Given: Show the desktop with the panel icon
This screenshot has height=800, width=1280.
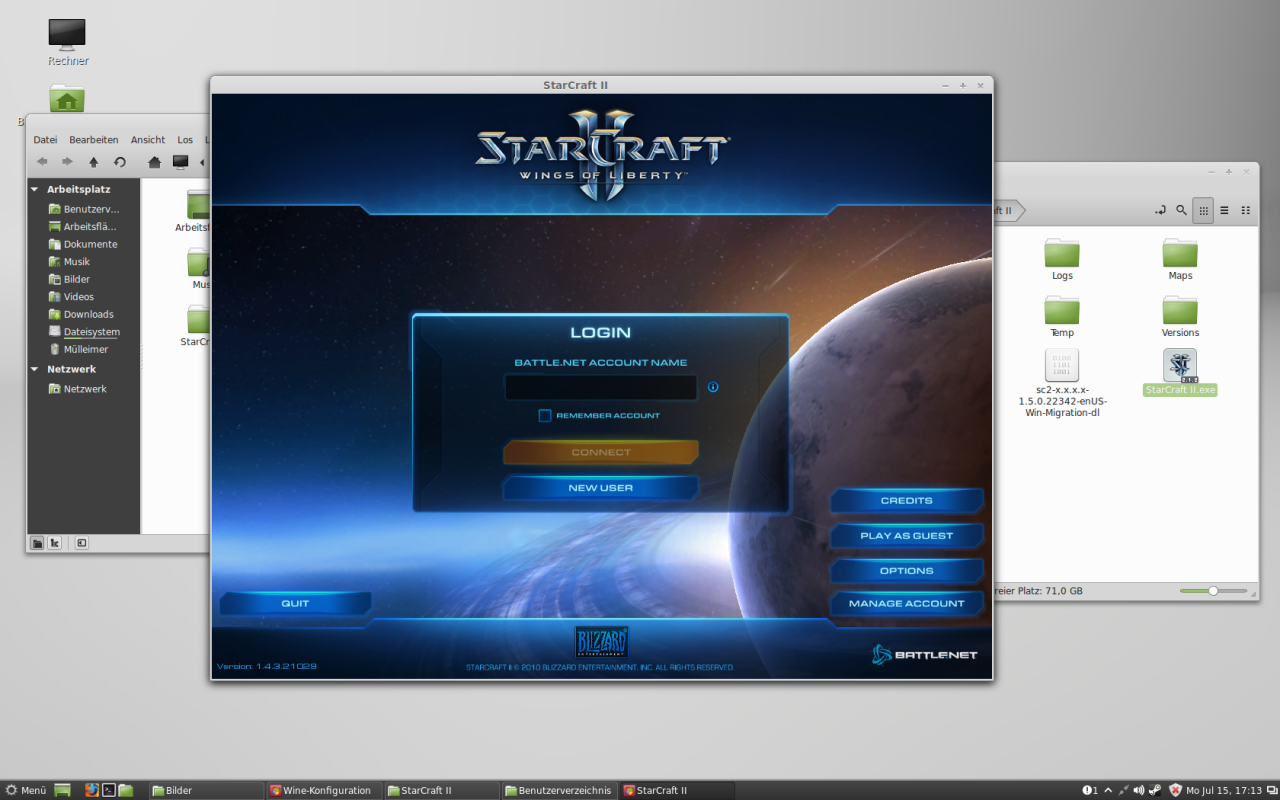Looking at the screenshot, I should (x=63, y=790).
